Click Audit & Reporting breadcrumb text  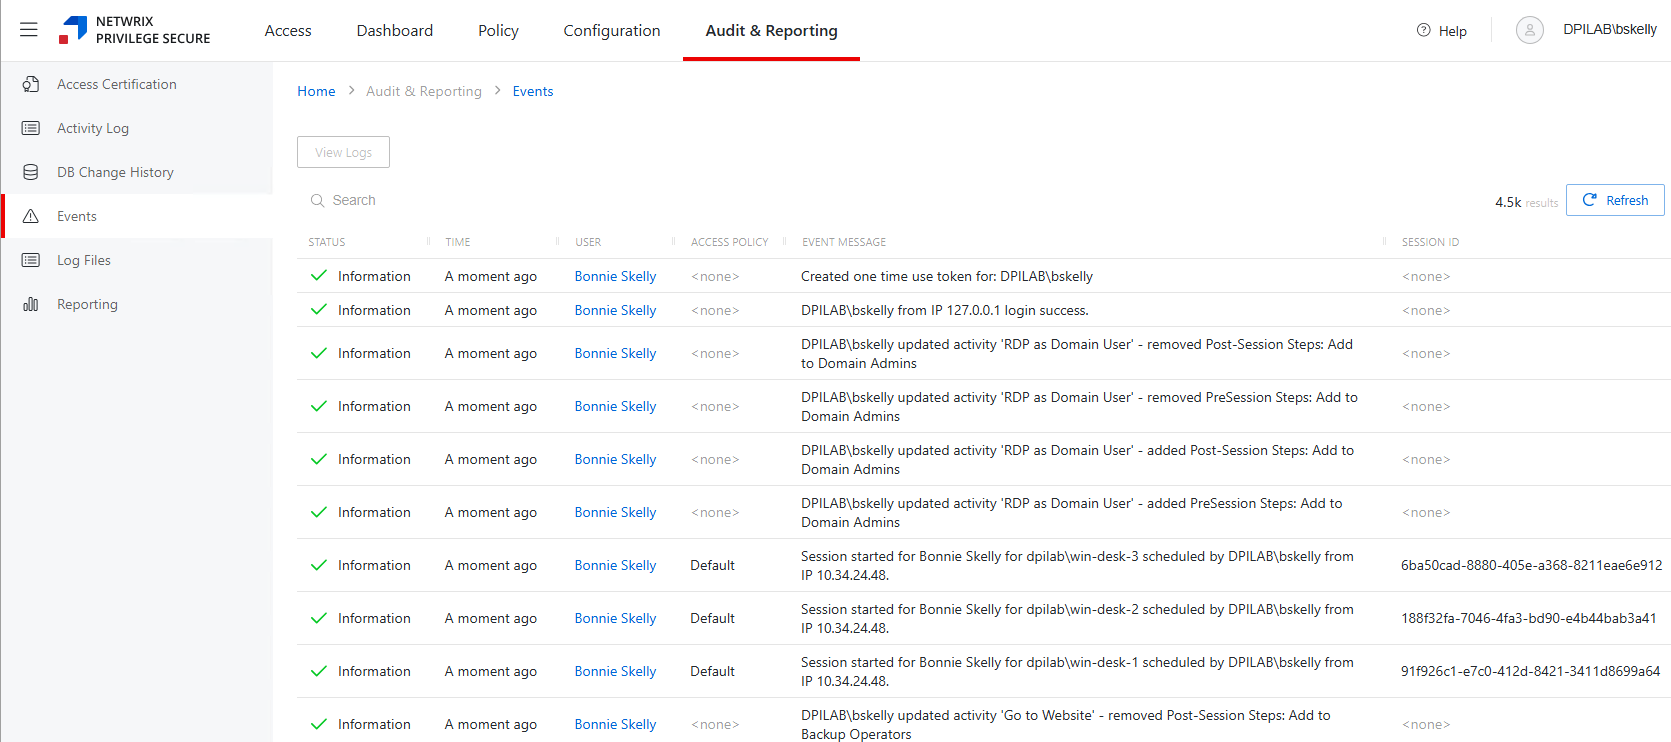pyautogui.click(x=424, y=91)
